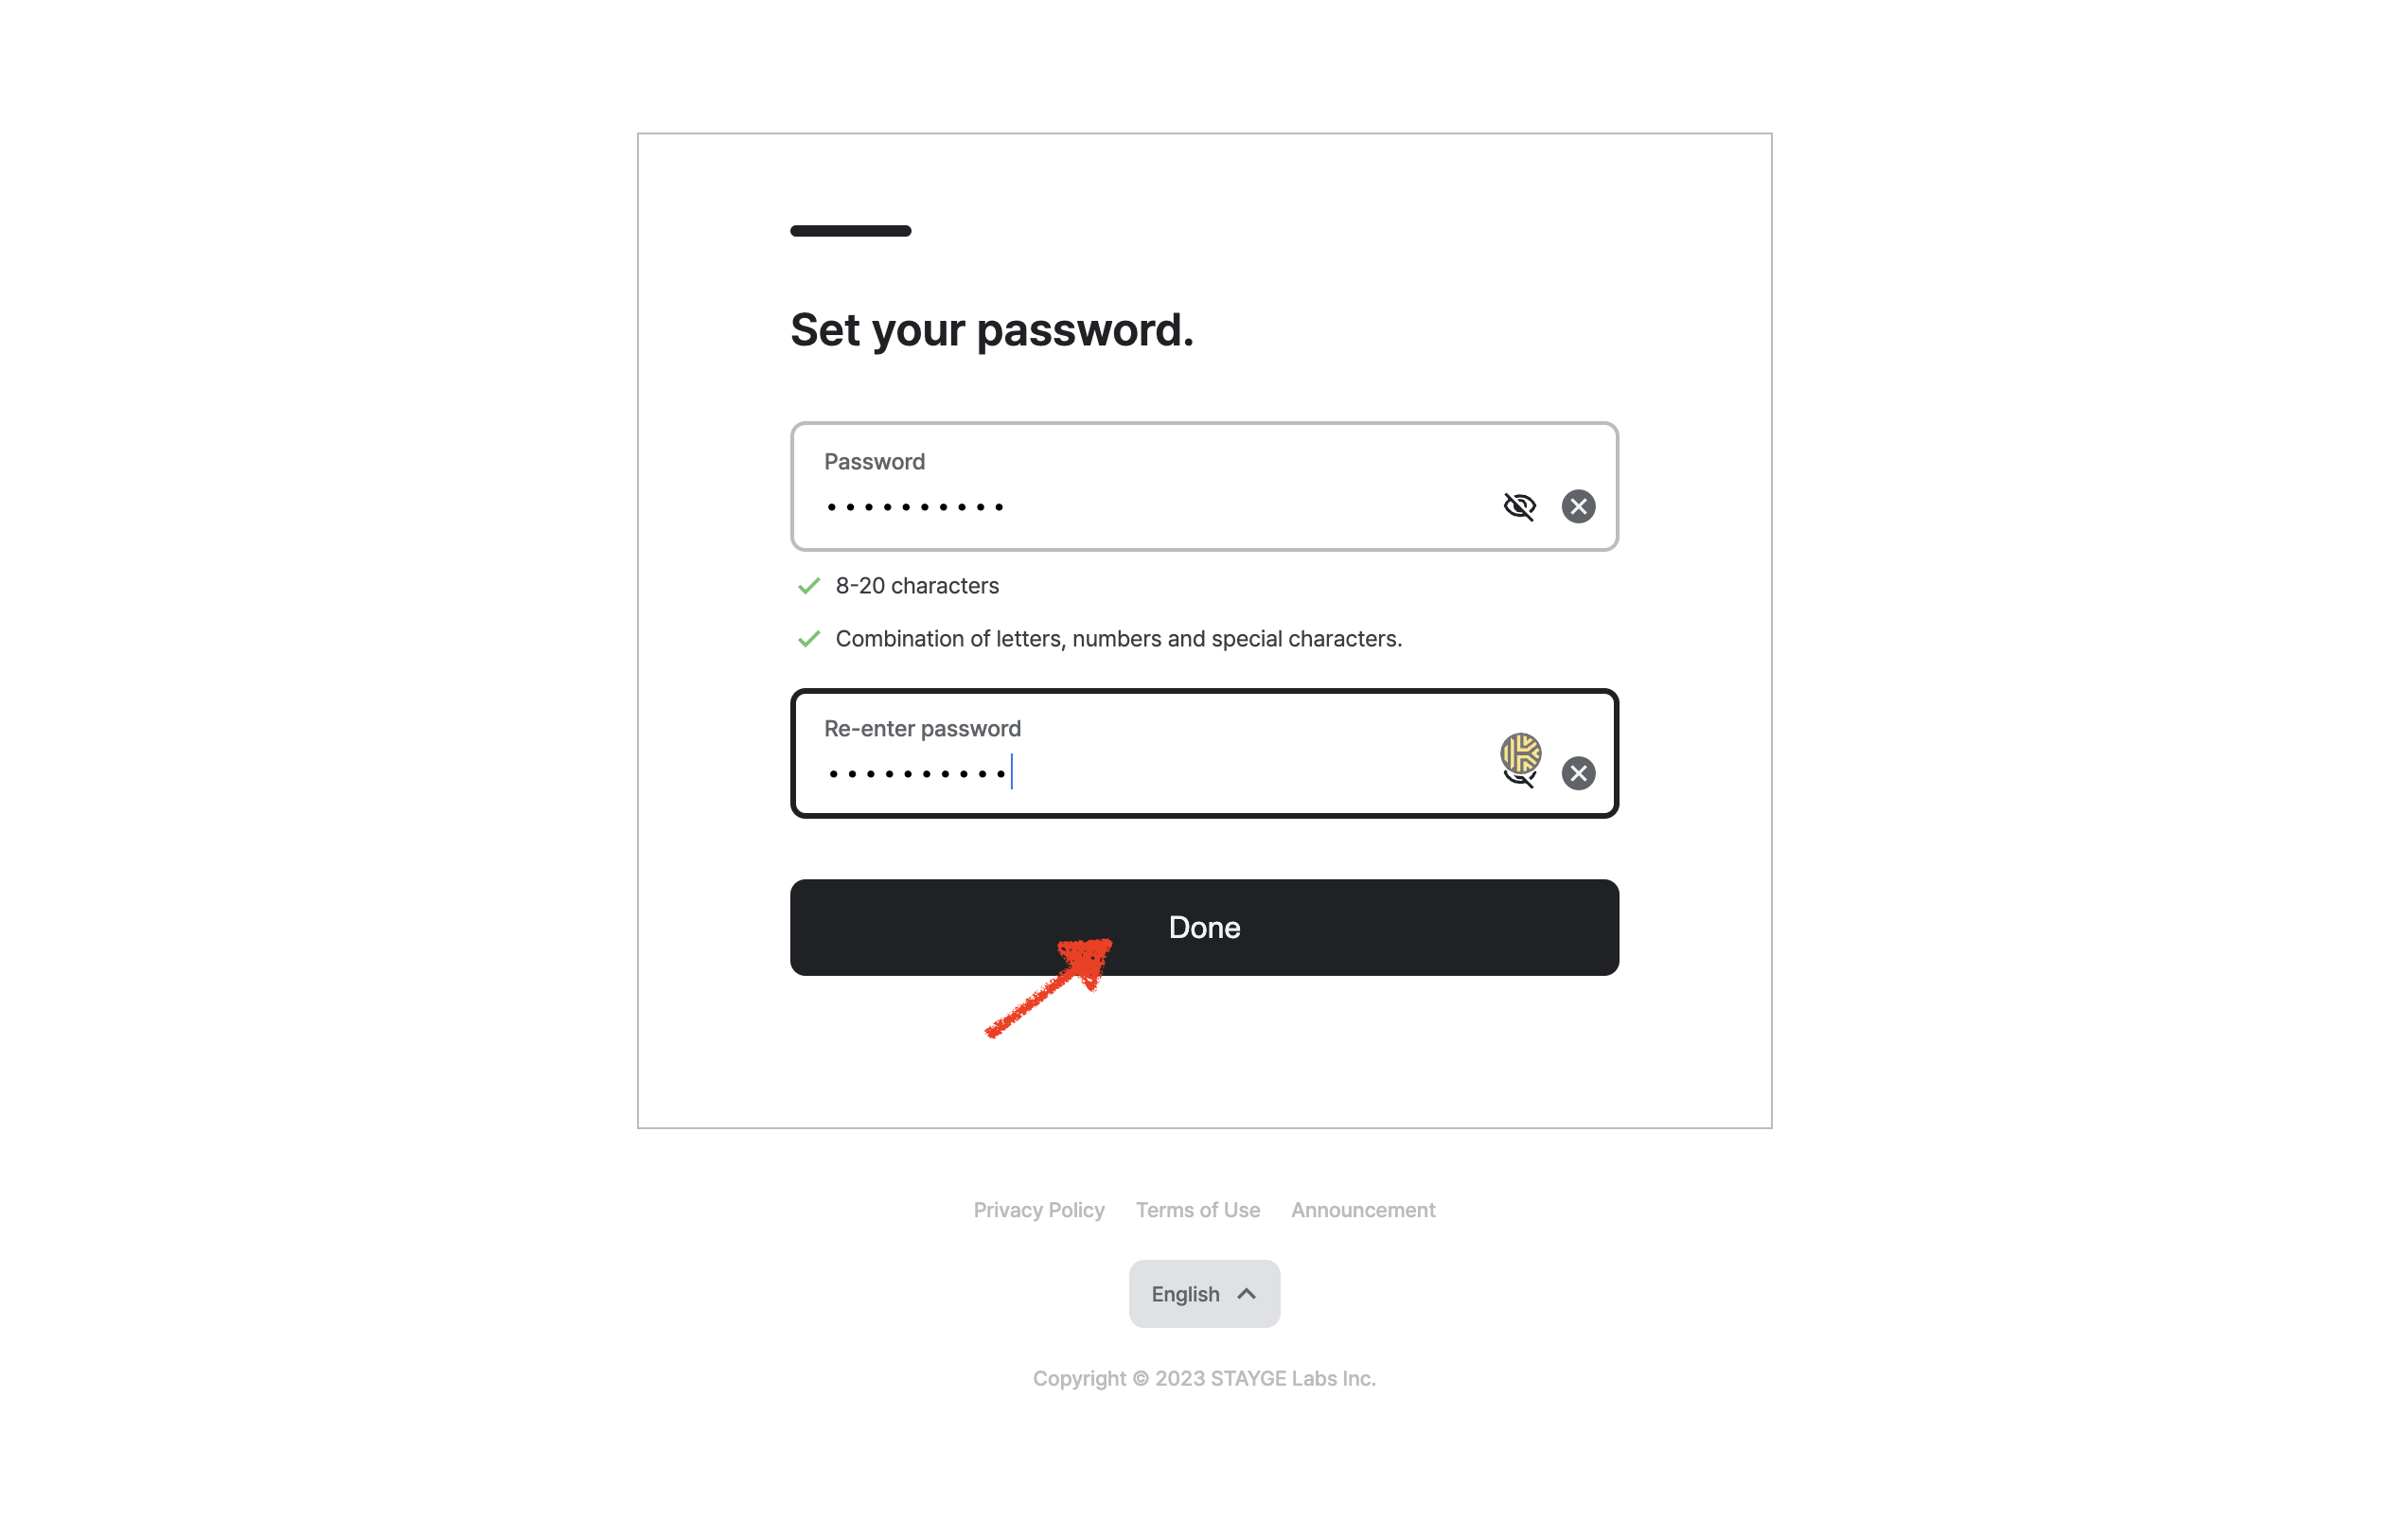Click the checkmark beside 8-20 characters
Viewport: 2408px width, 1522px height.
tap(809, 586)
